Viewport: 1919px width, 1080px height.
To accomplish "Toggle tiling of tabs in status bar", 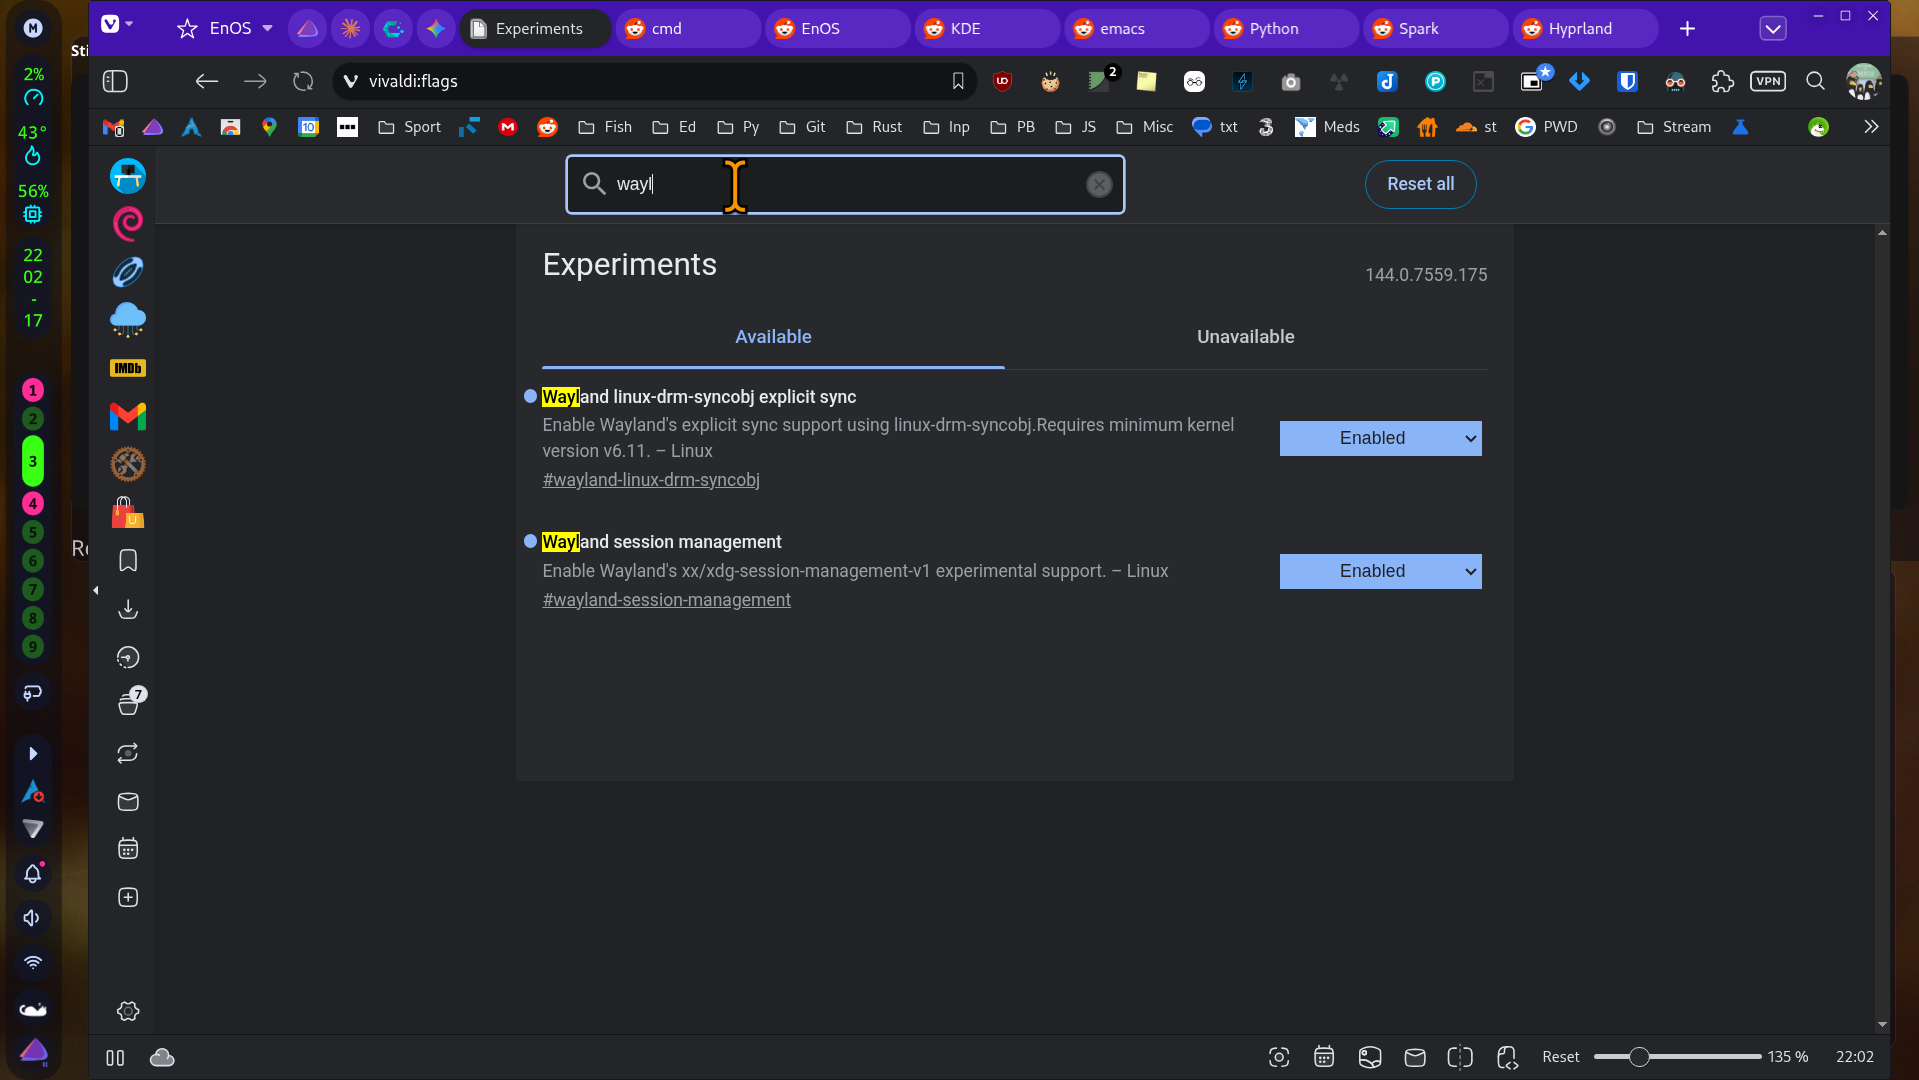I will (x=1460, y=1057).
